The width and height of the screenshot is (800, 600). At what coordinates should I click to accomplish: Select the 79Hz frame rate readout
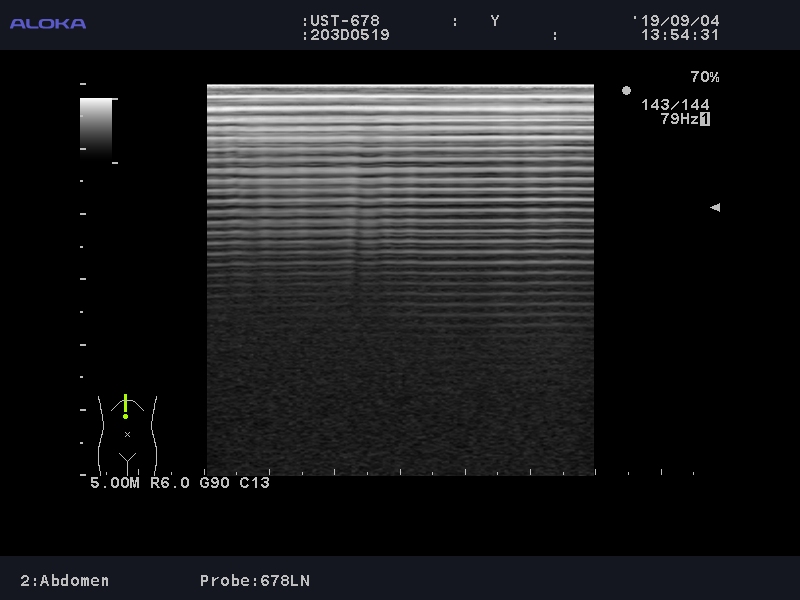tap(678, 119)
